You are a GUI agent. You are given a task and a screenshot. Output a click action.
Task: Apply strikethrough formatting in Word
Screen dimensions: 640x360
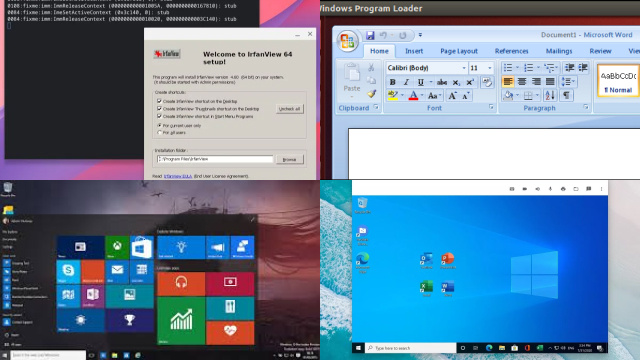[442, 82]
